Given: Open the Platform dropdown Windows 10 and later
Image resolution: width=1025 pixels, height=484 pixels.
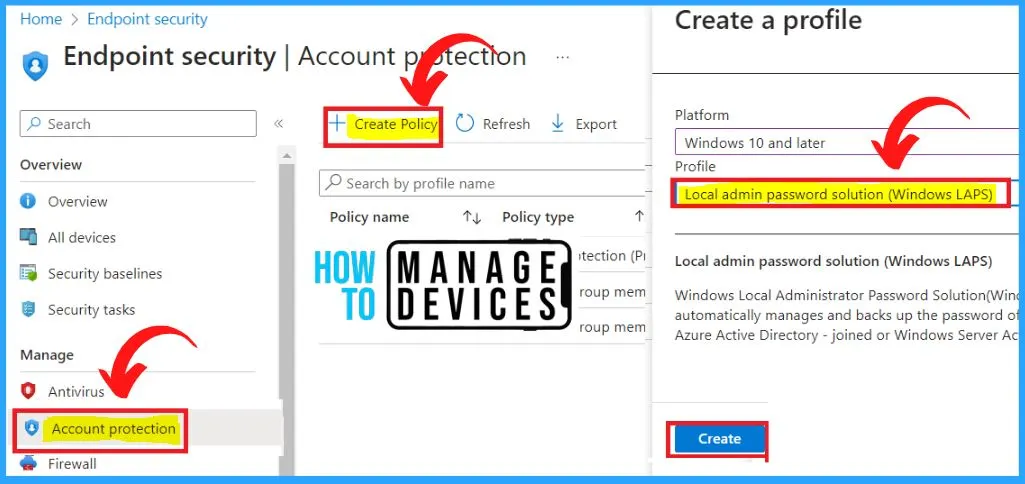Looking at the screenshot, I should click(x=847, y=142).
